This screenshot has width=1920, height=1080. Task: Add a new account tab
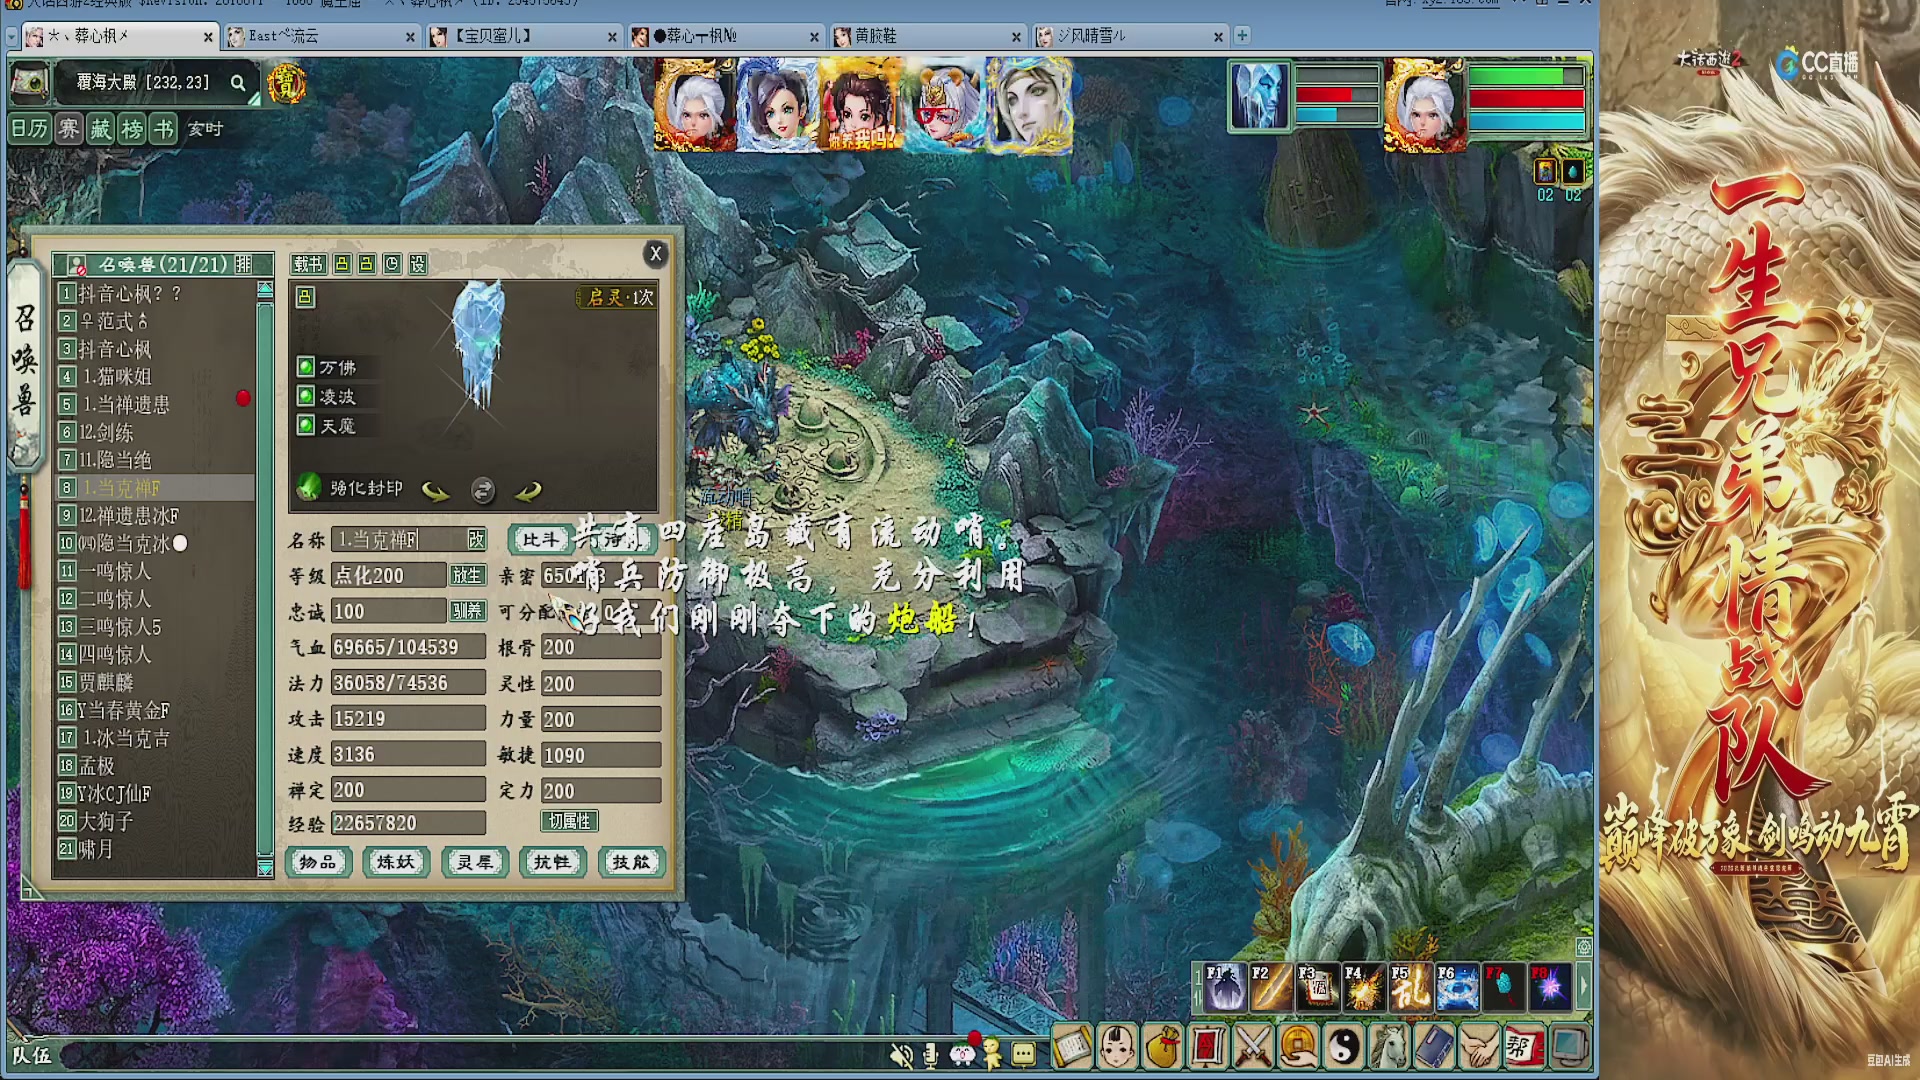pos(1242,35)
